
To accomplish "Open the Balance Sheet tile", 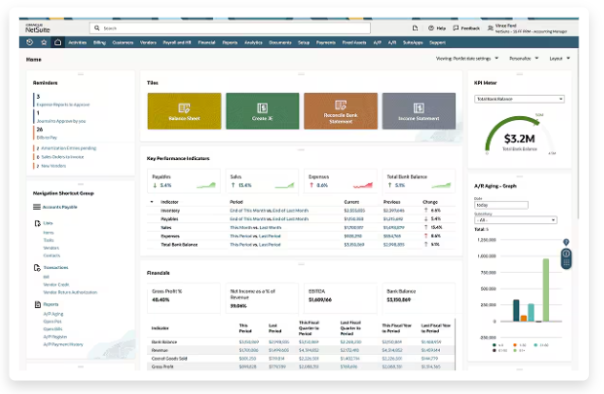I will pyautogui.click(x=184, y=111).
